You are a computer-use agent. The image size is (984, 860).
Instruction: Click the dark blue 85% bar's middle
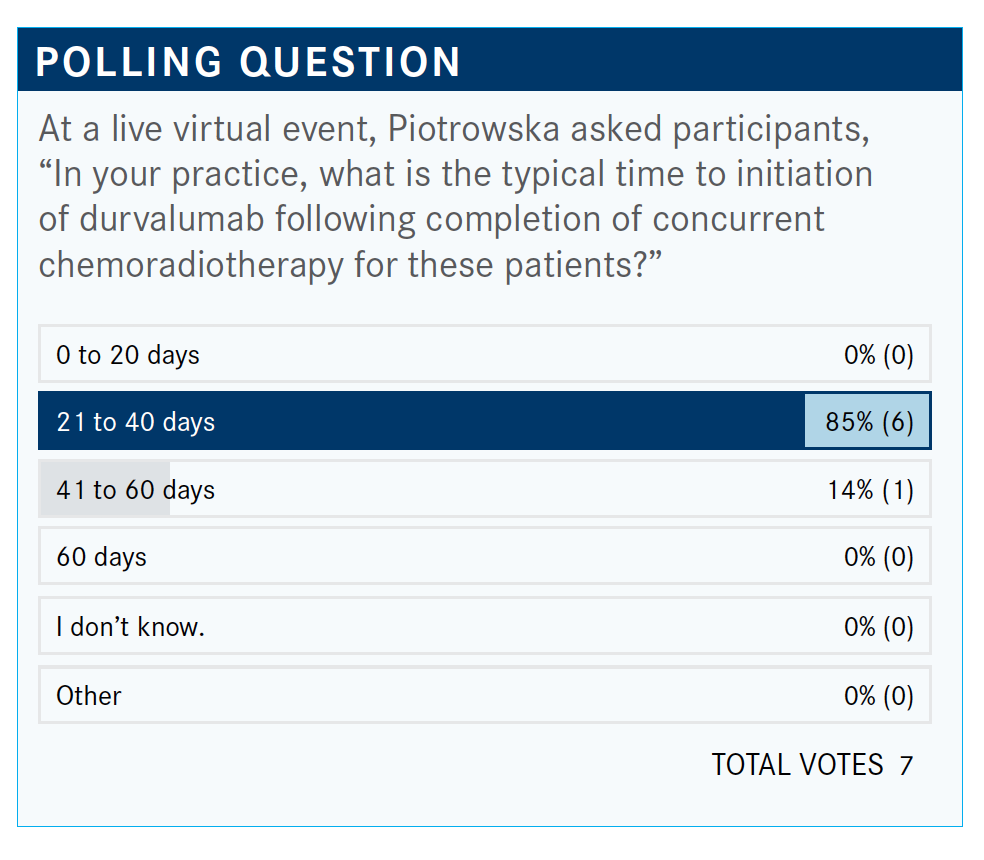[420, 422]
